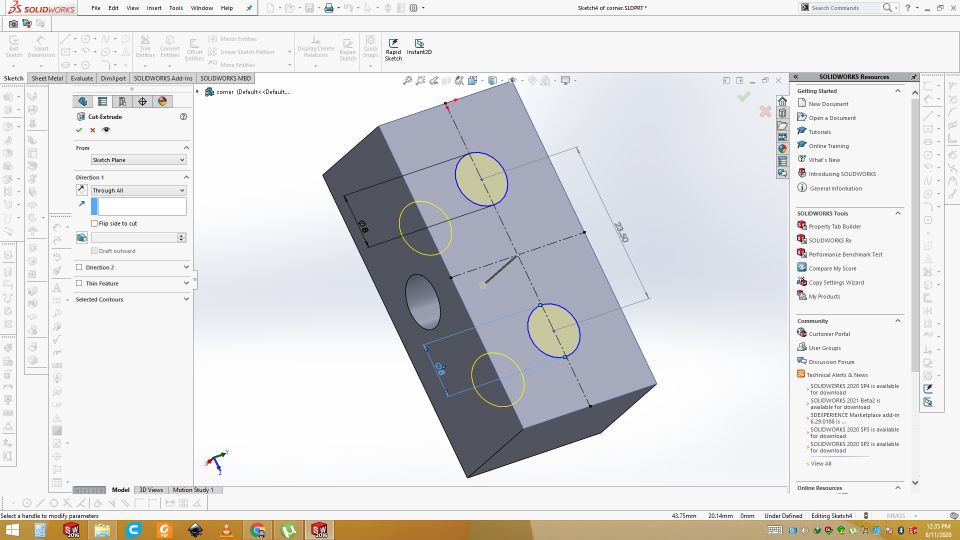
Task: Collapse the Getting Started section
Action: point(898,91)
